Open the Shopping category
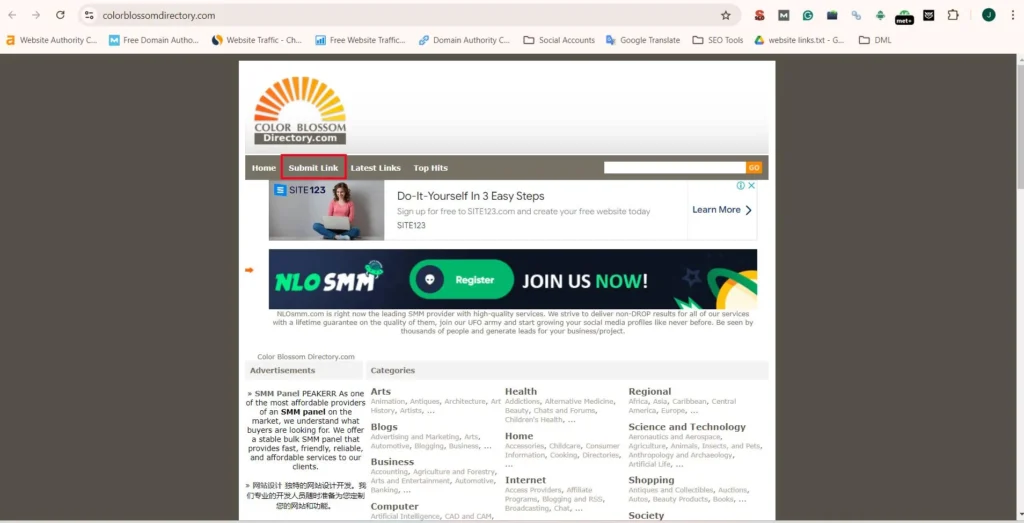Image resolution: width=1024 pixels, height=523 pixels. [651, 480]
